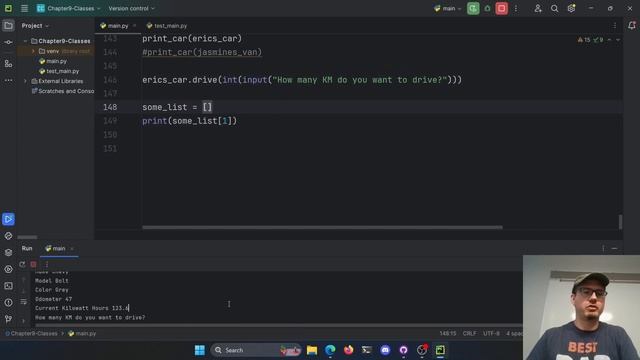Open the Services tool window icon
This screenshot has height=360, width=640.
(8, 269)
